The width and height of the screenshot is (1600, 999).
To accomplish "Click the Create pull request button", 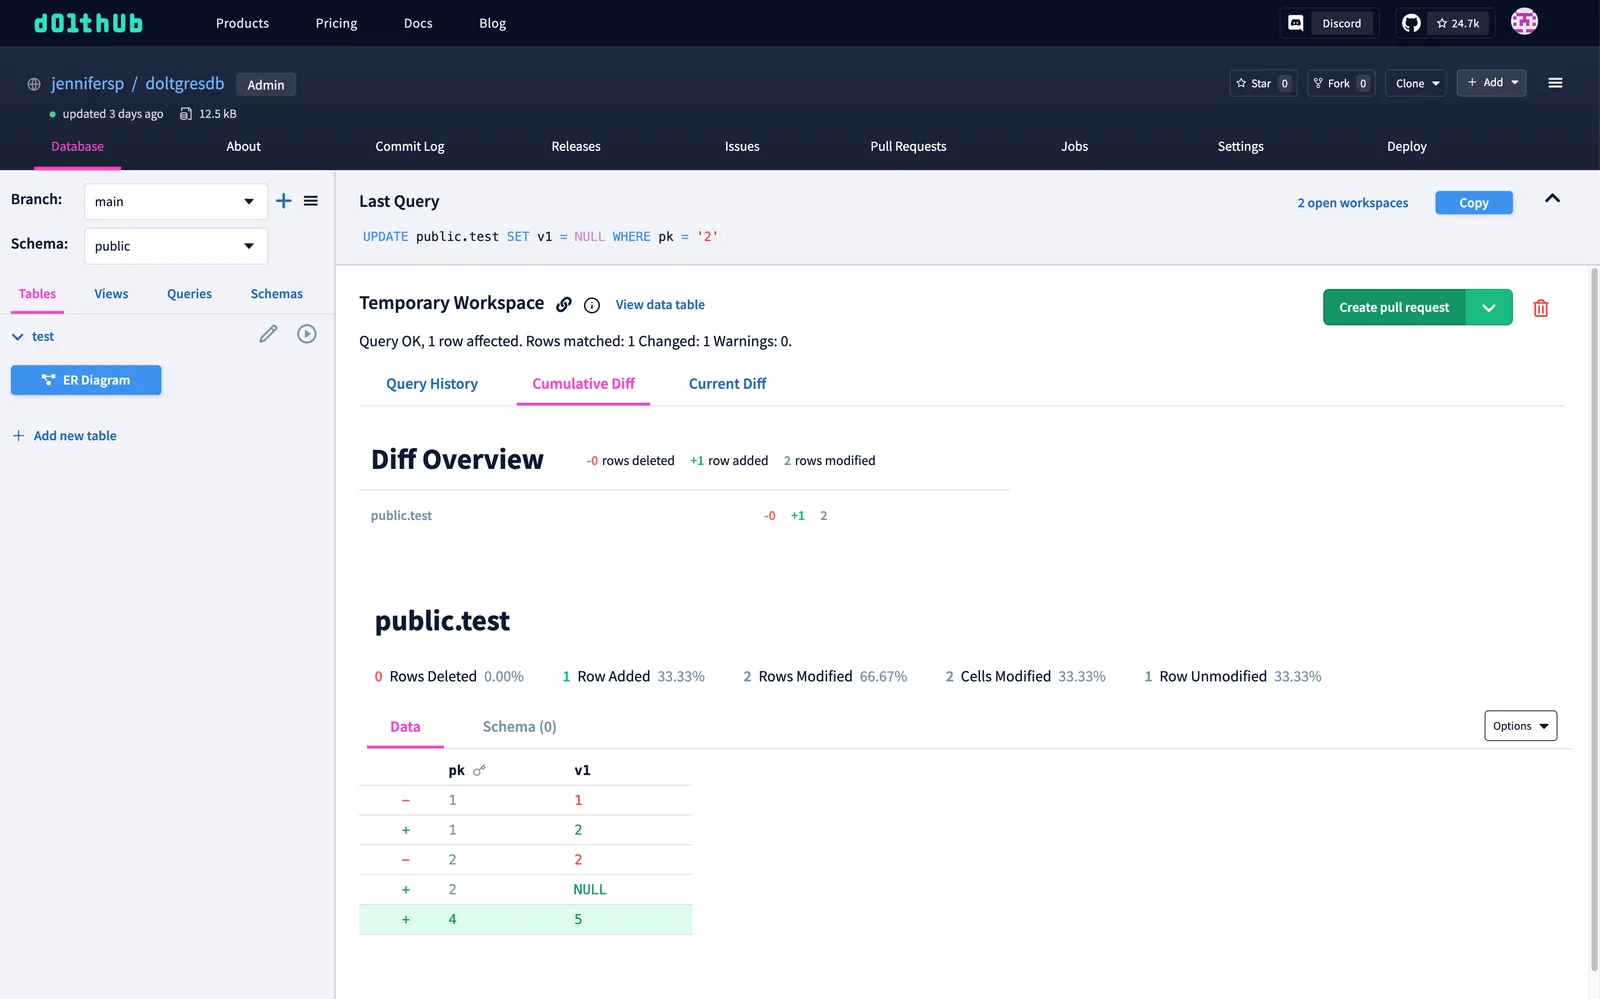I will tap(1394, 307).
